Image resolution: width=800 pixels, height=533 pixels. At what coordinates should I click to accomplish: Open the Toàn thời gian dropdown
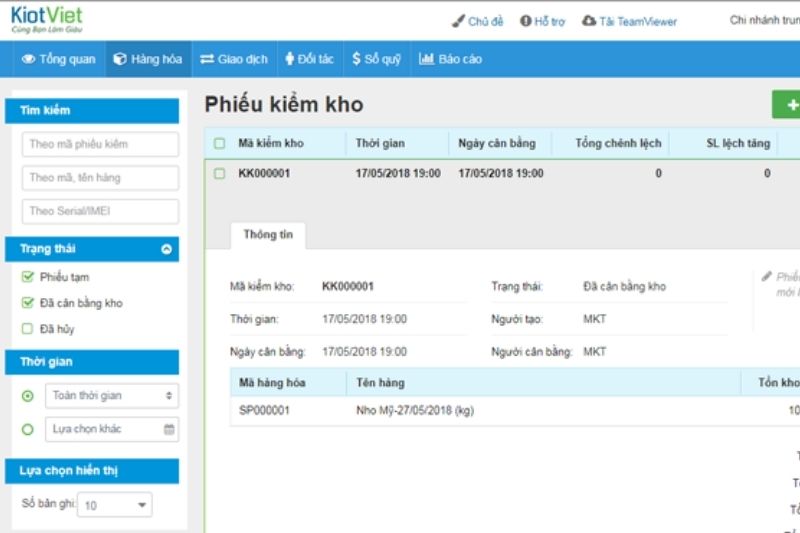(x=112, y=396)
